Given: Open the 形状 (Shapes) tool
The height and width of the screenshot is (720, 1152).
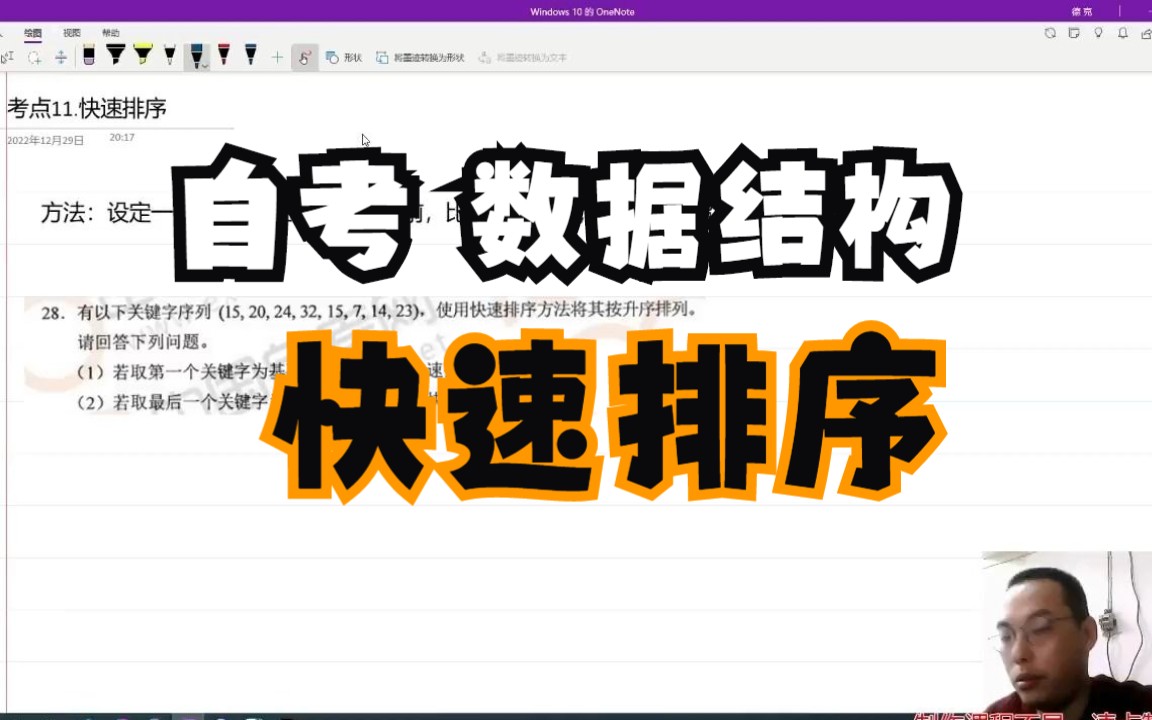Looking at the screenshot, I should tap(347, 57).
